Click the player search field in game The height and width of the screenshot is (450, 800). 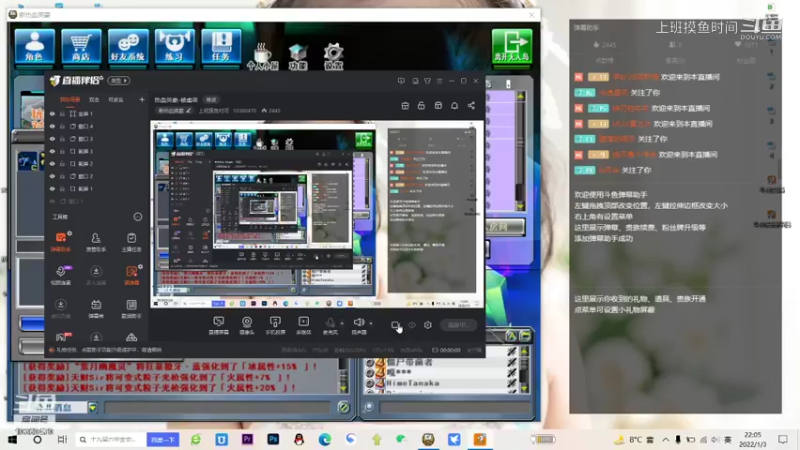455,407
